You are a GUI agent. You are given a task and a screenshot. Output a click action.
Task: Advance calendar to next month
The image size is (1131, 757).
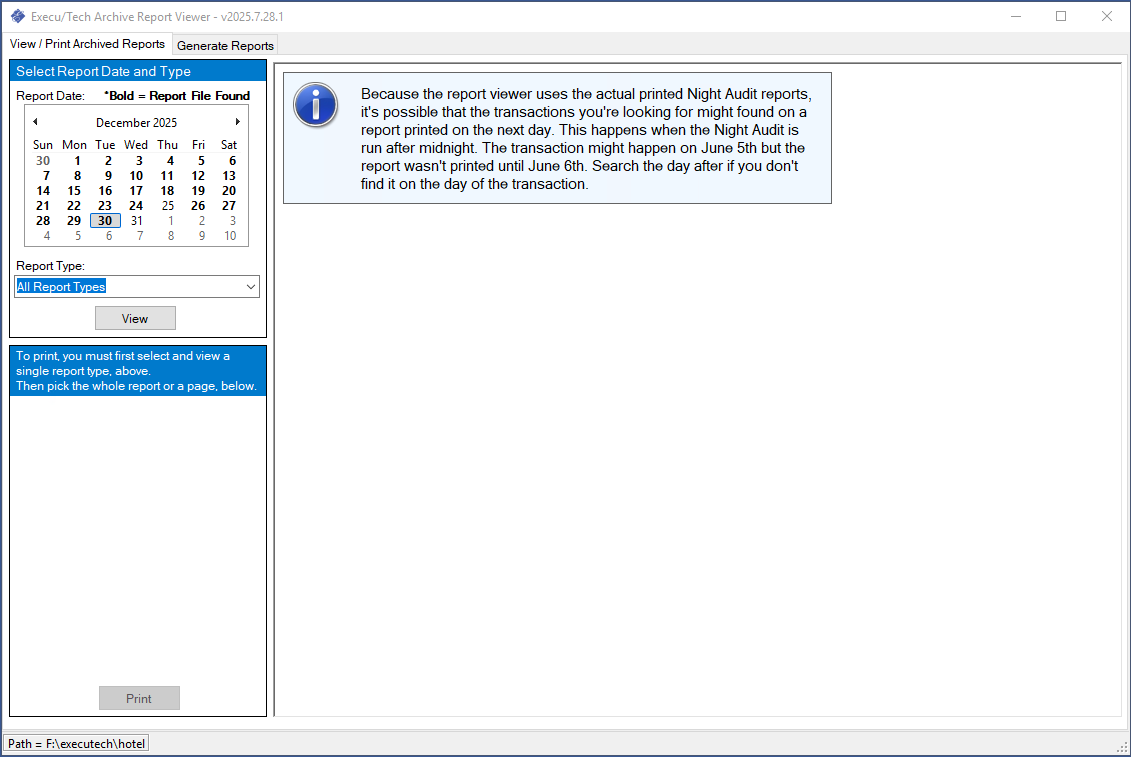237,122
